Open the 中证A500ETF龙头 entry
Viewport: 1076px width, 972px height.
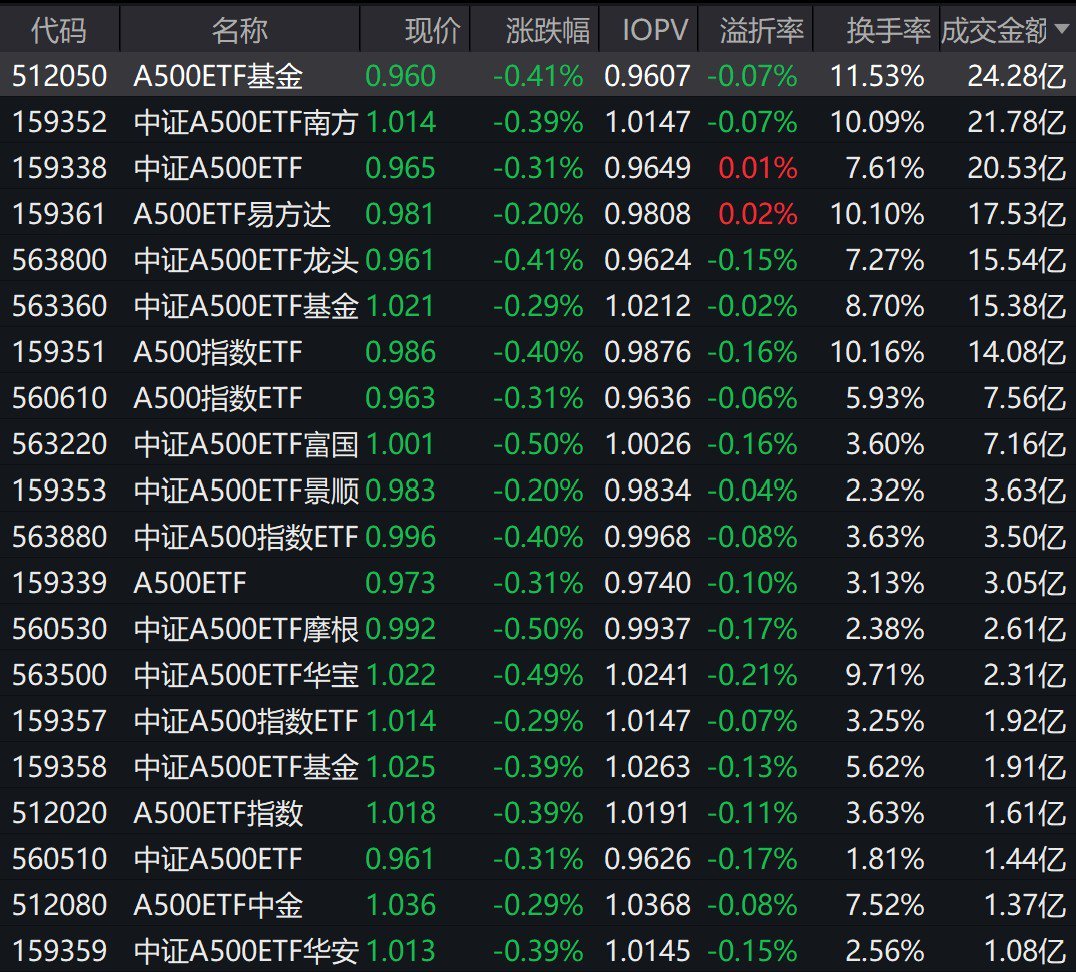click(245, 260)
